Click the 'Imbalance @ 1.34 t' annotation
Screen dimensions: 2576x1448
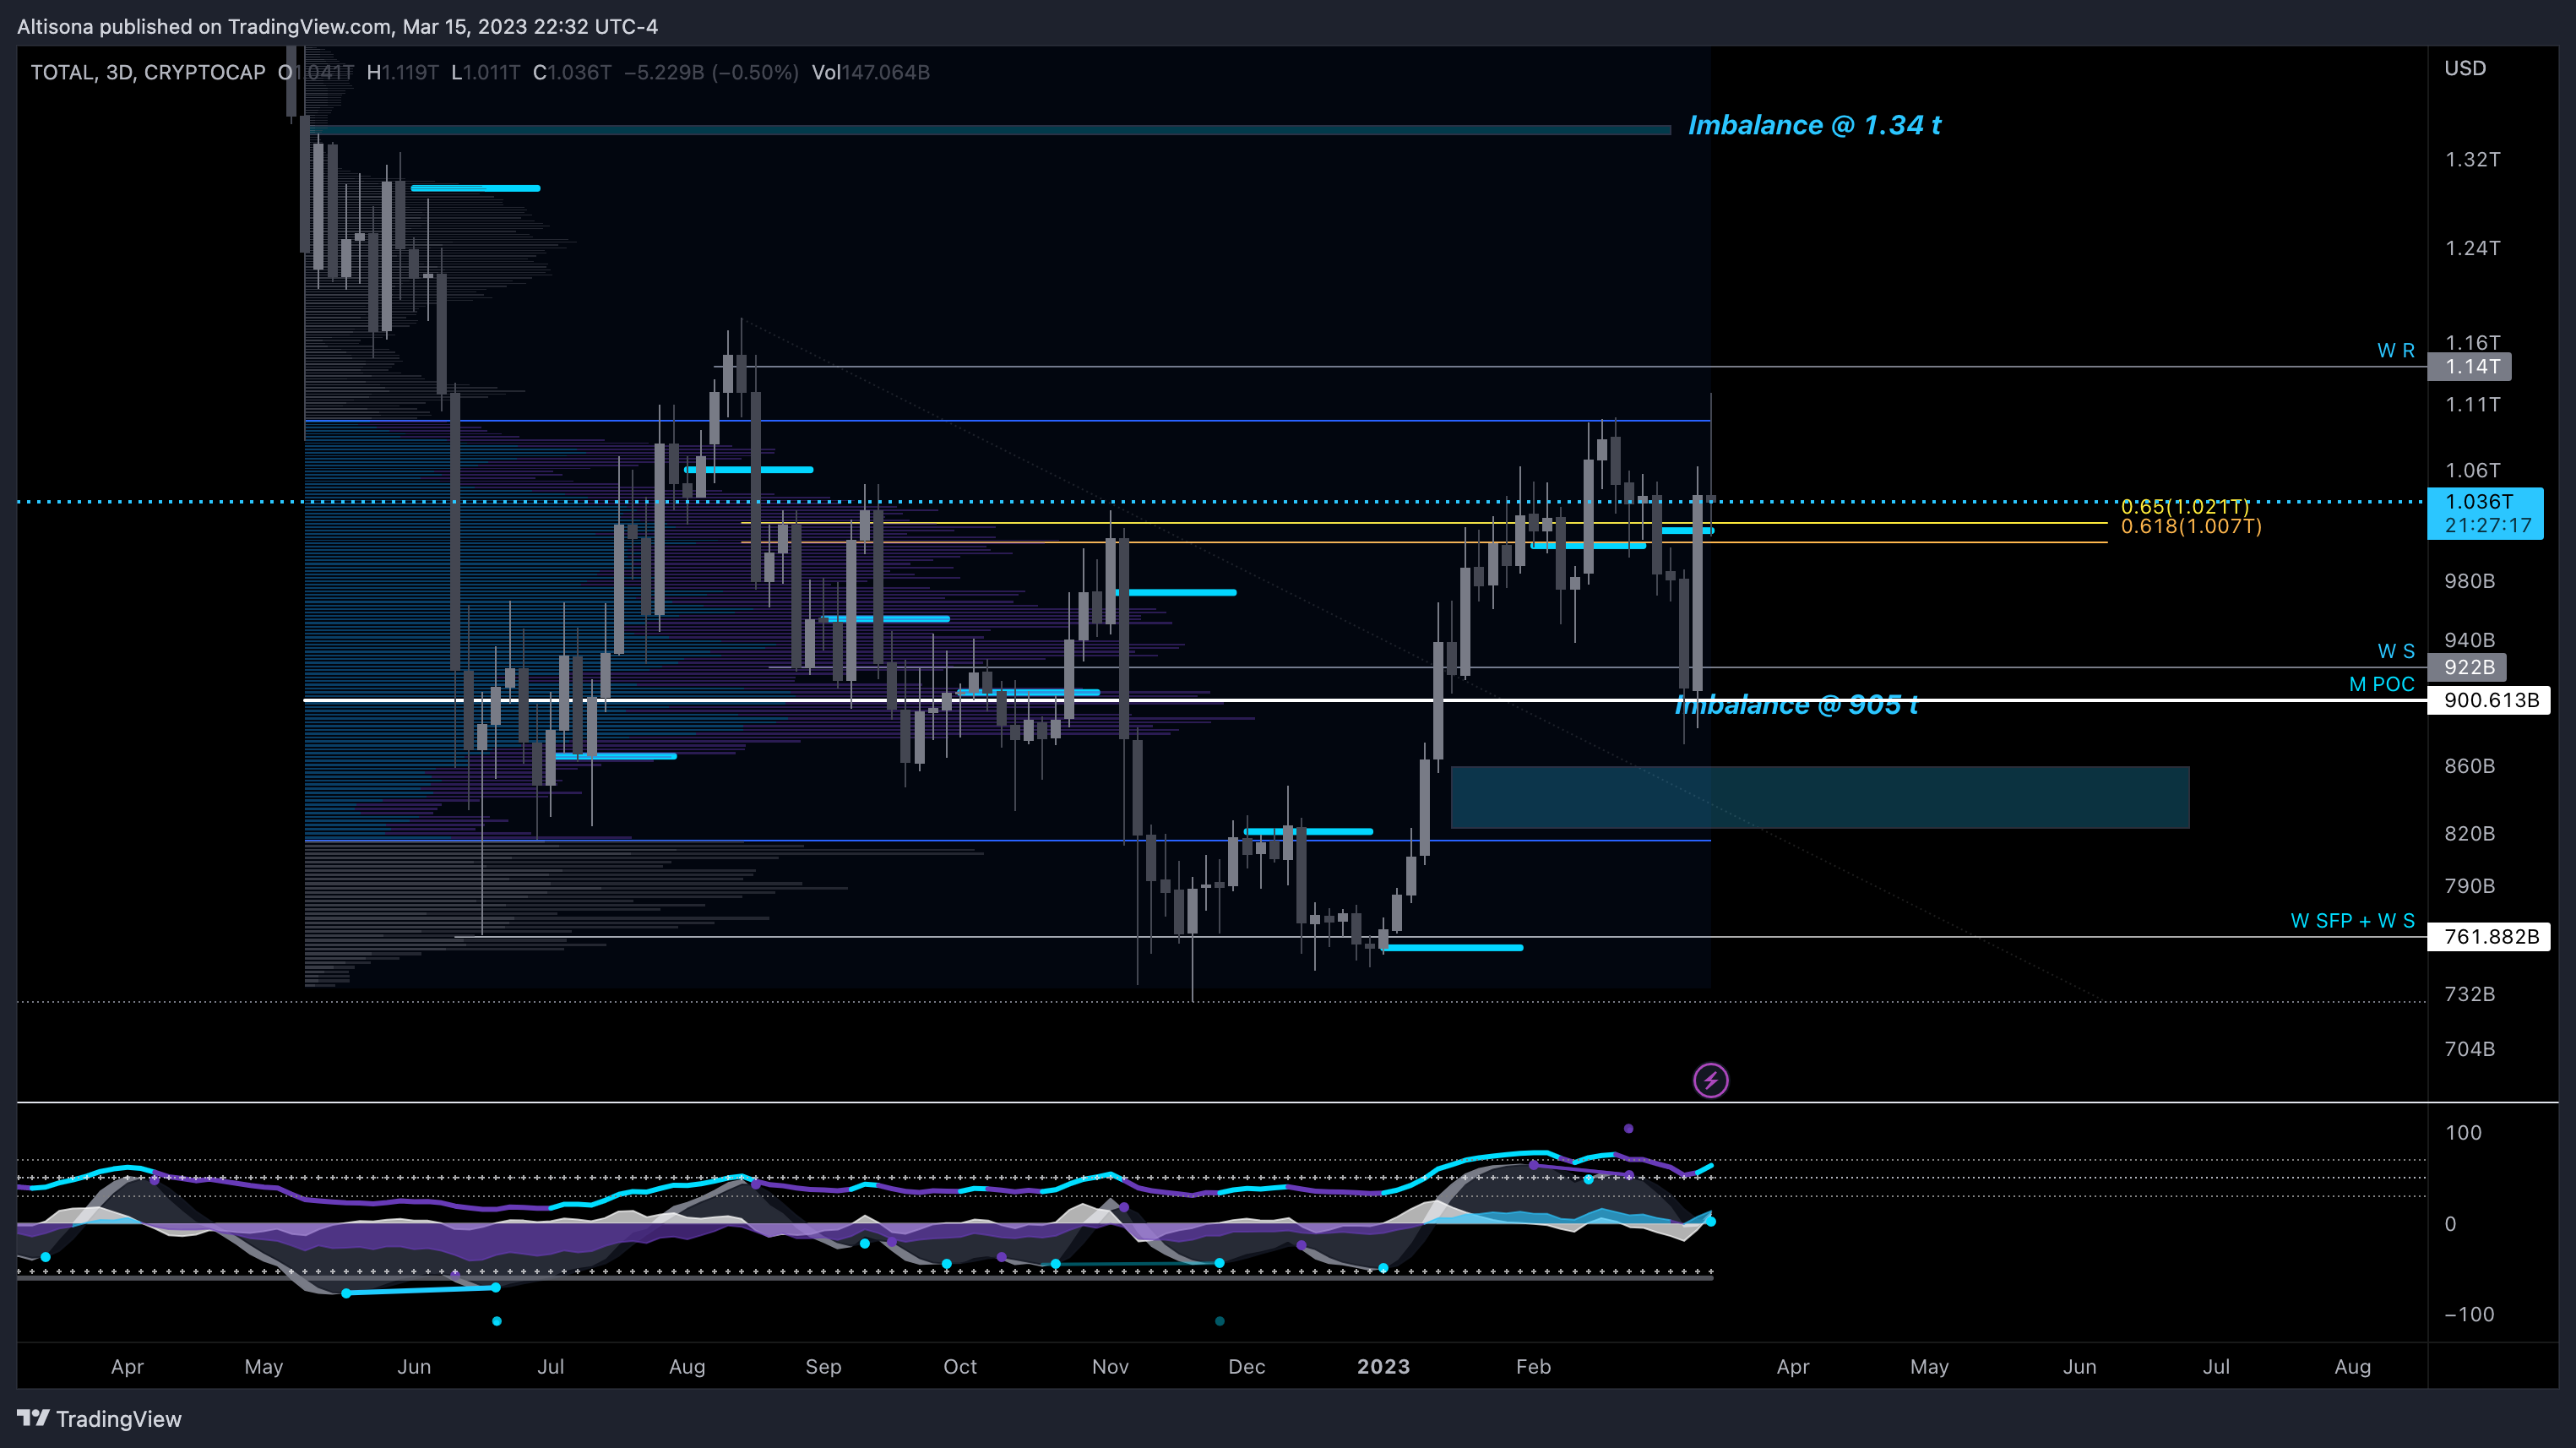(1814, 125)
